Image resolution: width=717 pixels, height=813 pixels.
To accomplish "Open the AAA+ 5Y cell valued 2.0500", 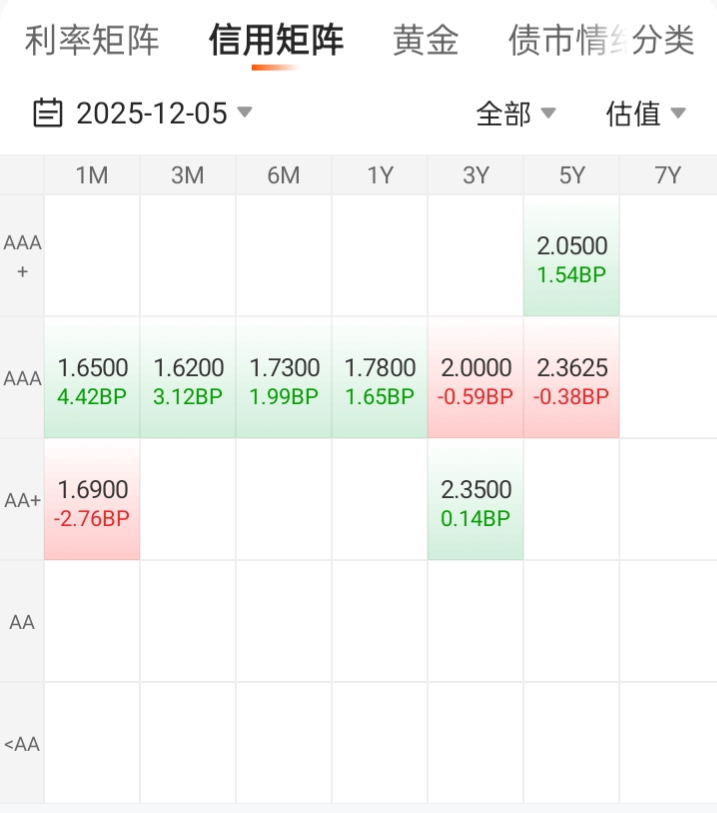I will coord(572,257).
